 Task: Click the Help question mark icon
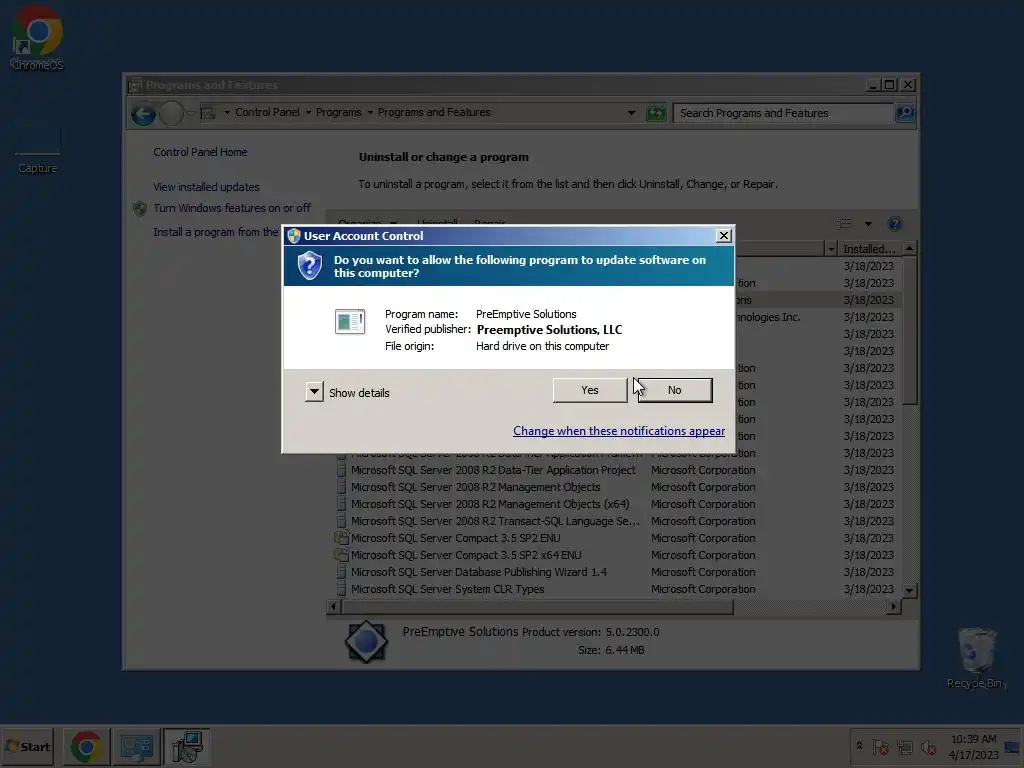[x=895, y=224]
